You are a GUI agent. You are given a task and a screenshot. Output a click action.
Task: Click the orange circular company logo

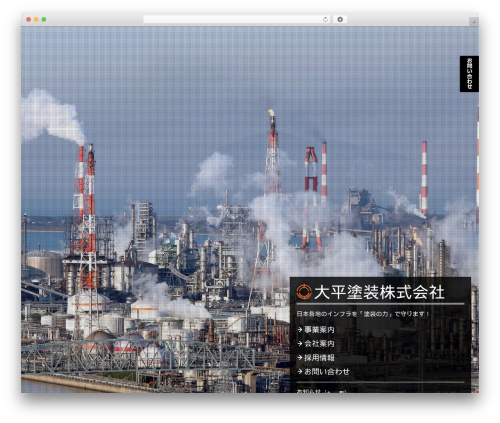304,292
